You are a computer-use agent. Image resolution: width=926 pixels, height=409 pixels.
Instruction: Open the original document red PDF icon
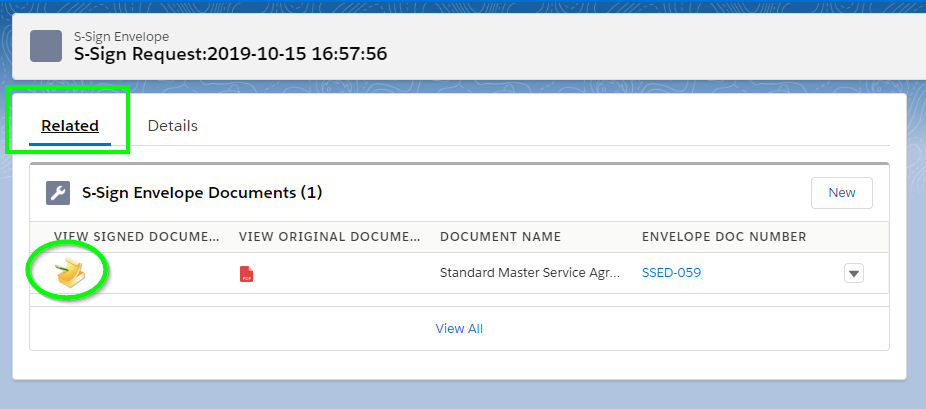point(246,274)
